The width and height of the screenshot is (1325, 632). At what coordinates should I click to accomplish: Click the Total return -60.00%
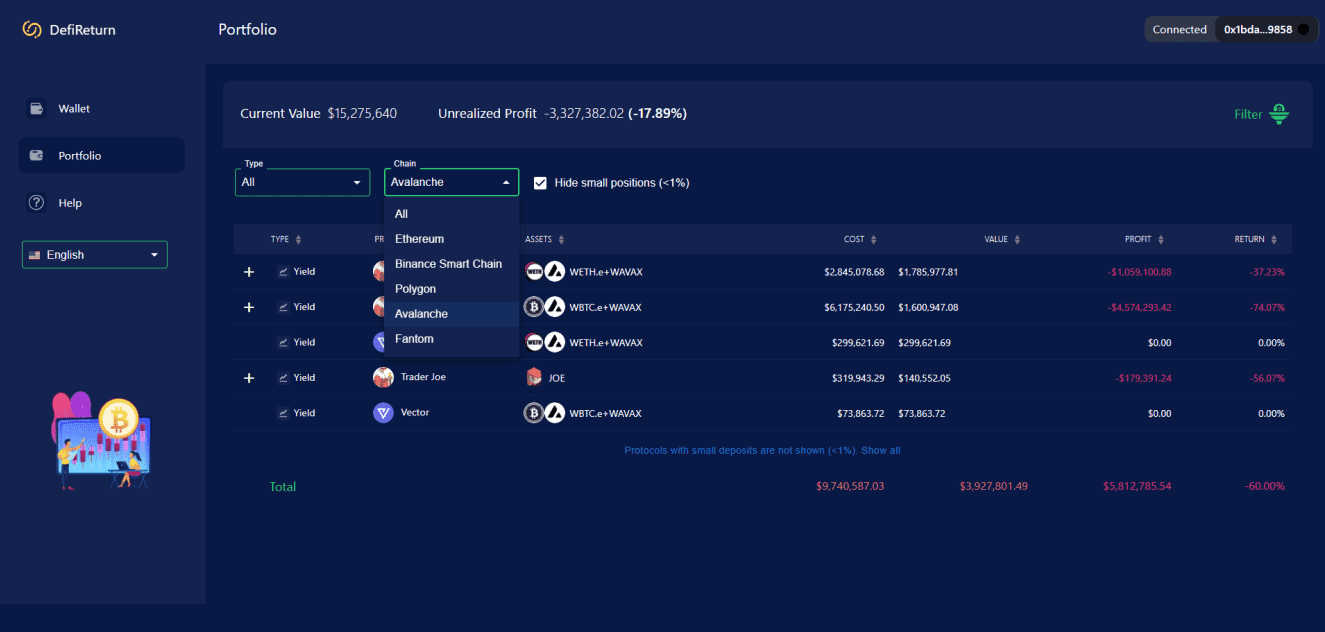tap(1265, 486)
